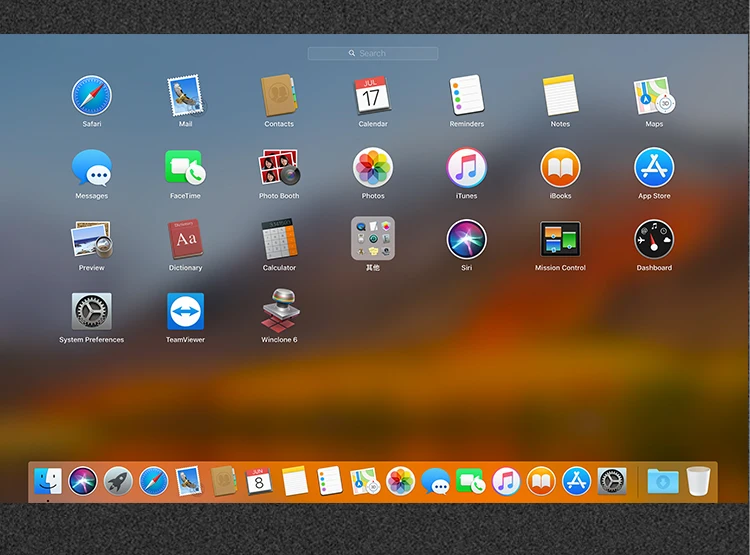Click Maps in the Dock

pyautogui.click(x=364, y=481)
